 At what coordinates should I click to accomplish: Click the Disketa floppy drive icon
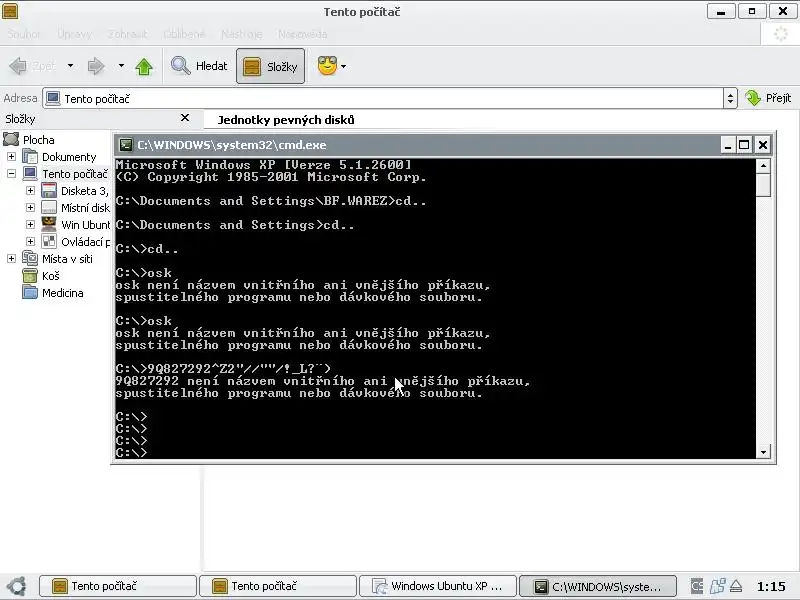tap(49, 190)
